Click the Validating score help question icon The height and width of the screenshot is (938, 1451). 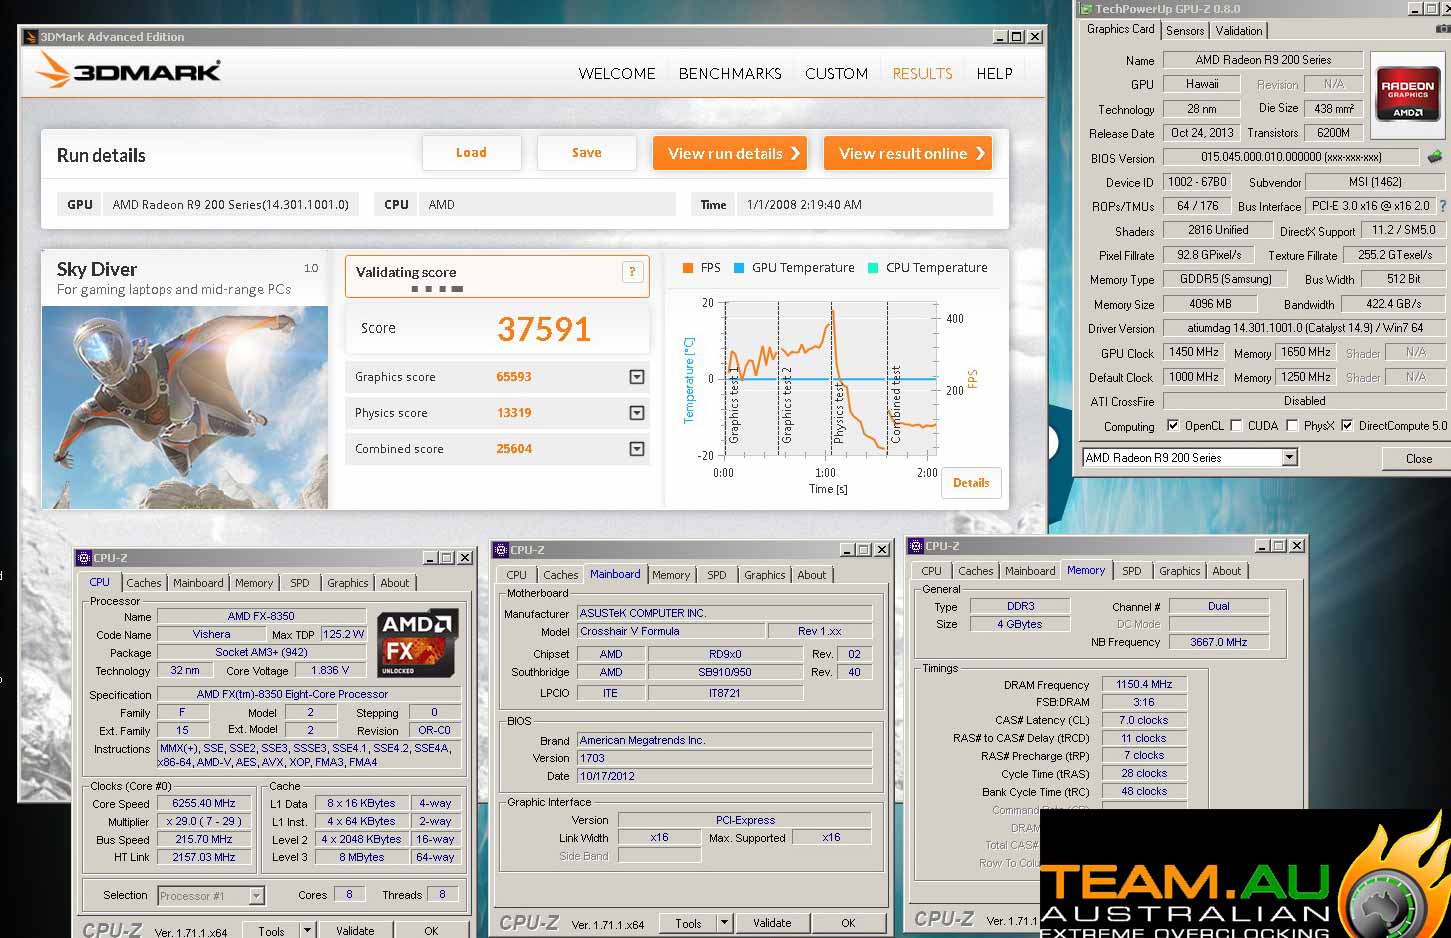click(x=632, y=272)
